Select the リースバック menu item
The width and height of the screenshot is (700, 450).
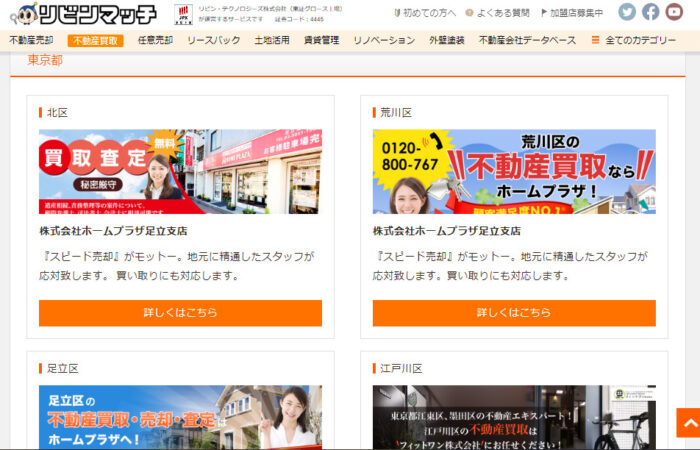pos(214,40)
